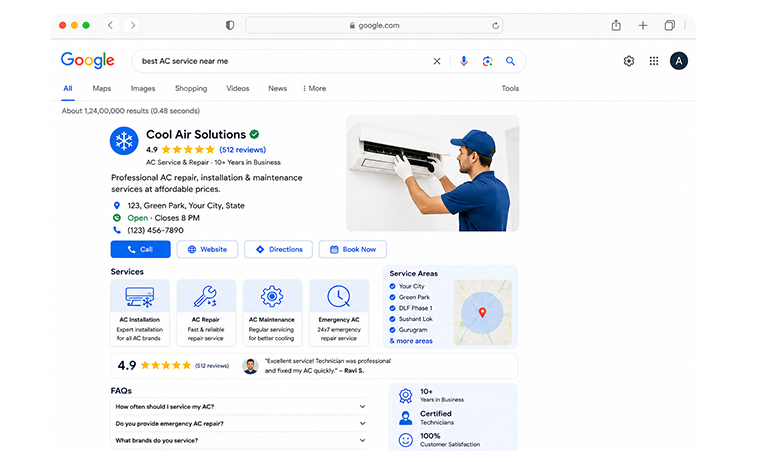The image size is (768, 462).
Task: Click the small (512 reviews) link by 4.9
Action: [x=212, y=366]
